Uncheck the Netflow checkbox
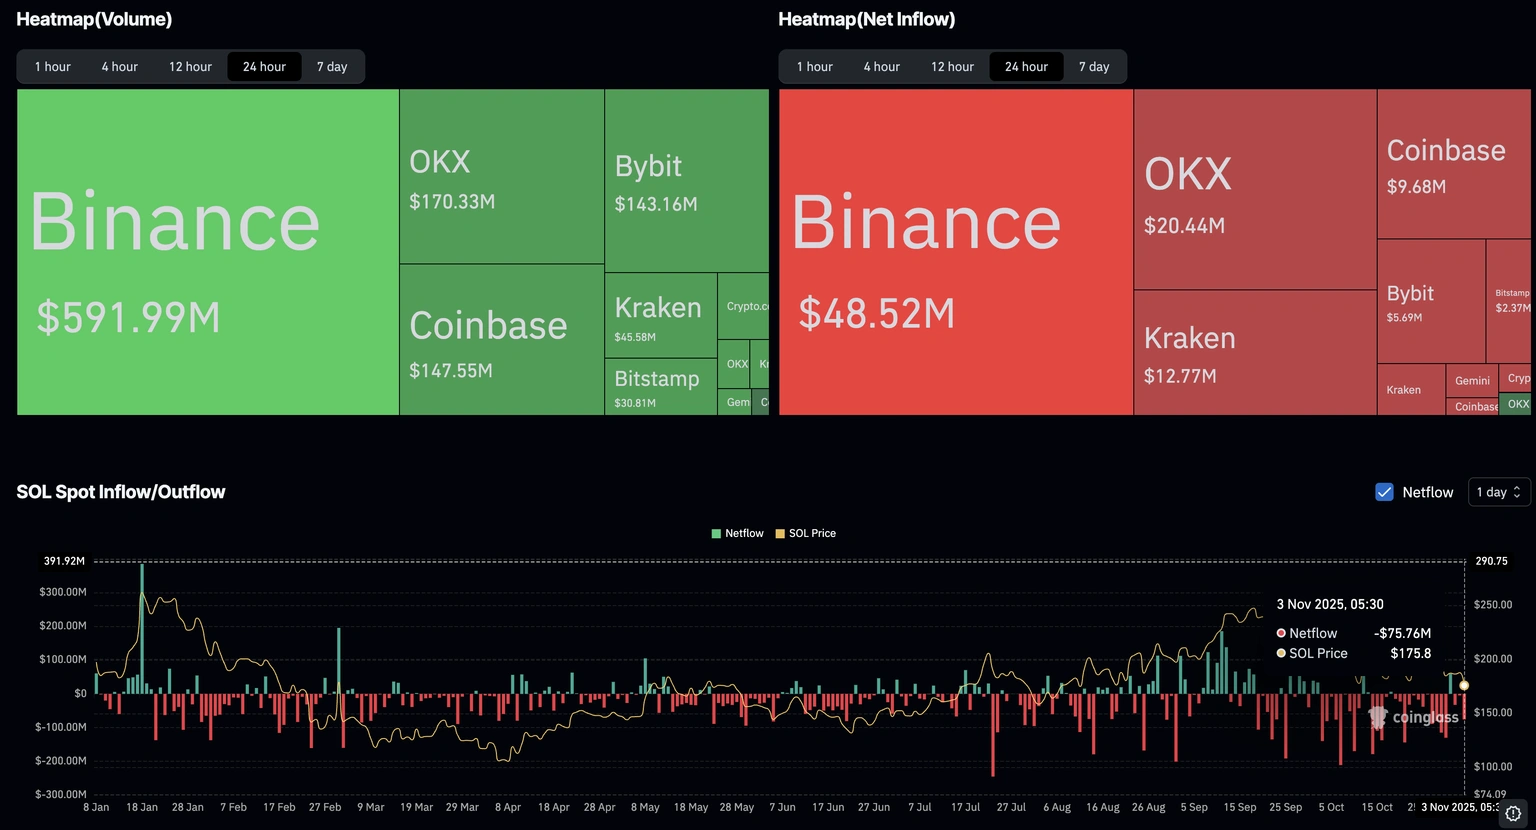The height and width of the screenshot is (830, 1536). [1384, 492]
